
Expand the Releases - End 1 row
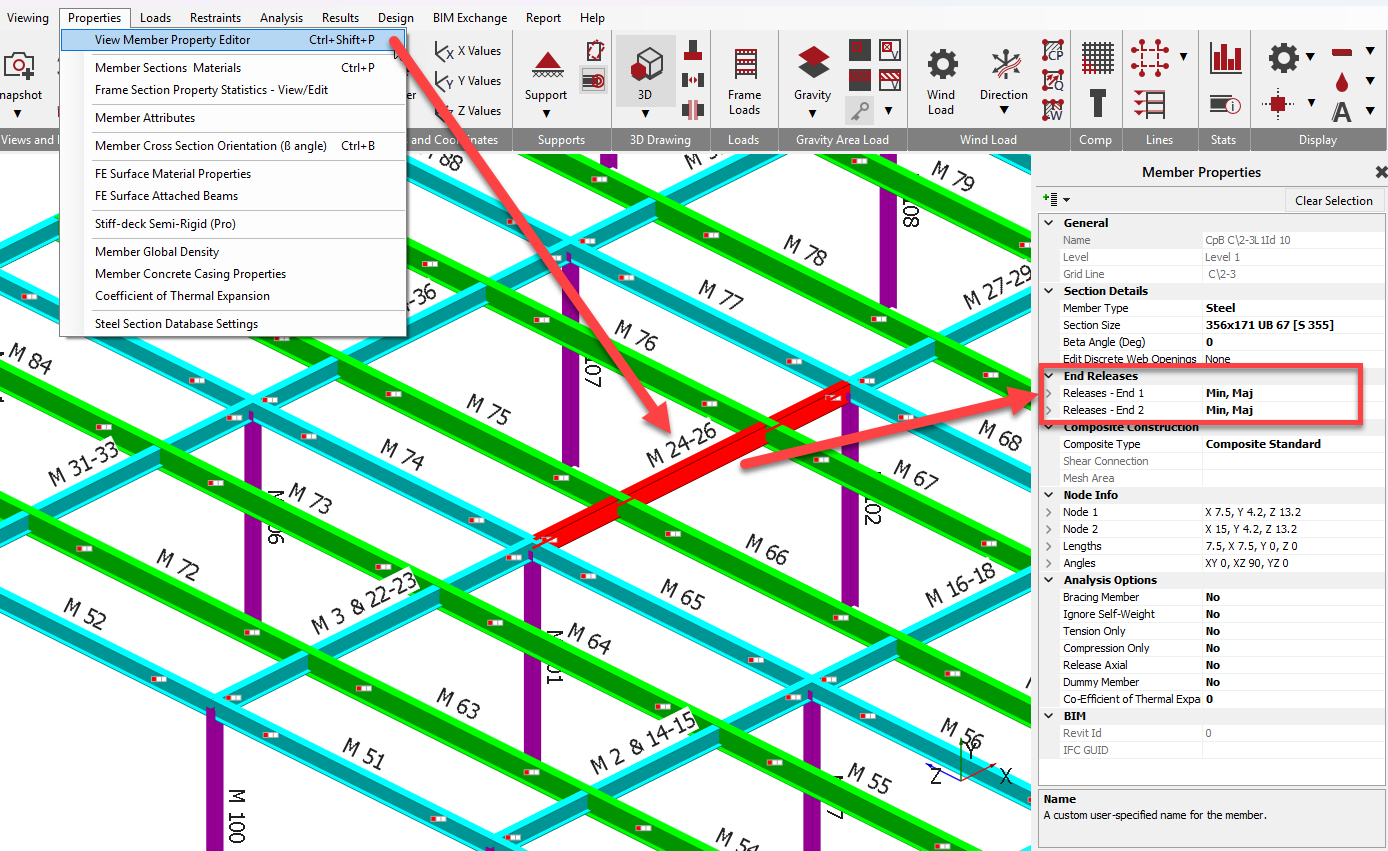click(1049, 393)
